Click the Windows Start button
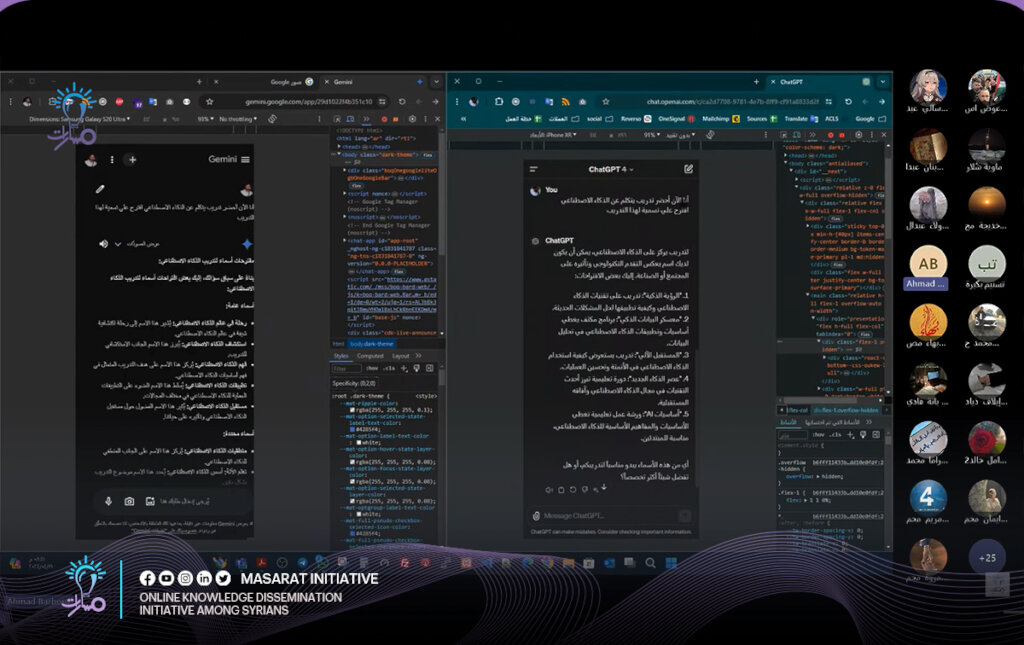 coord(671,563)
